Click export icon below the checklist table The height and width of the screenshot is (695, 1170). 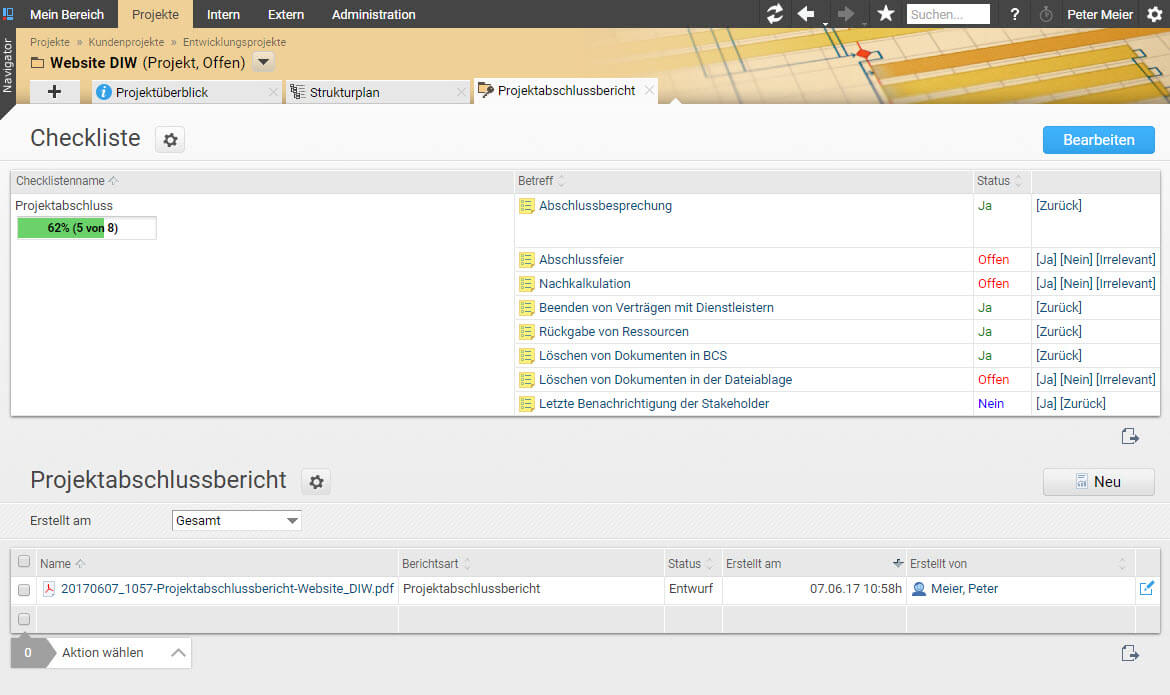[1130, 436]
